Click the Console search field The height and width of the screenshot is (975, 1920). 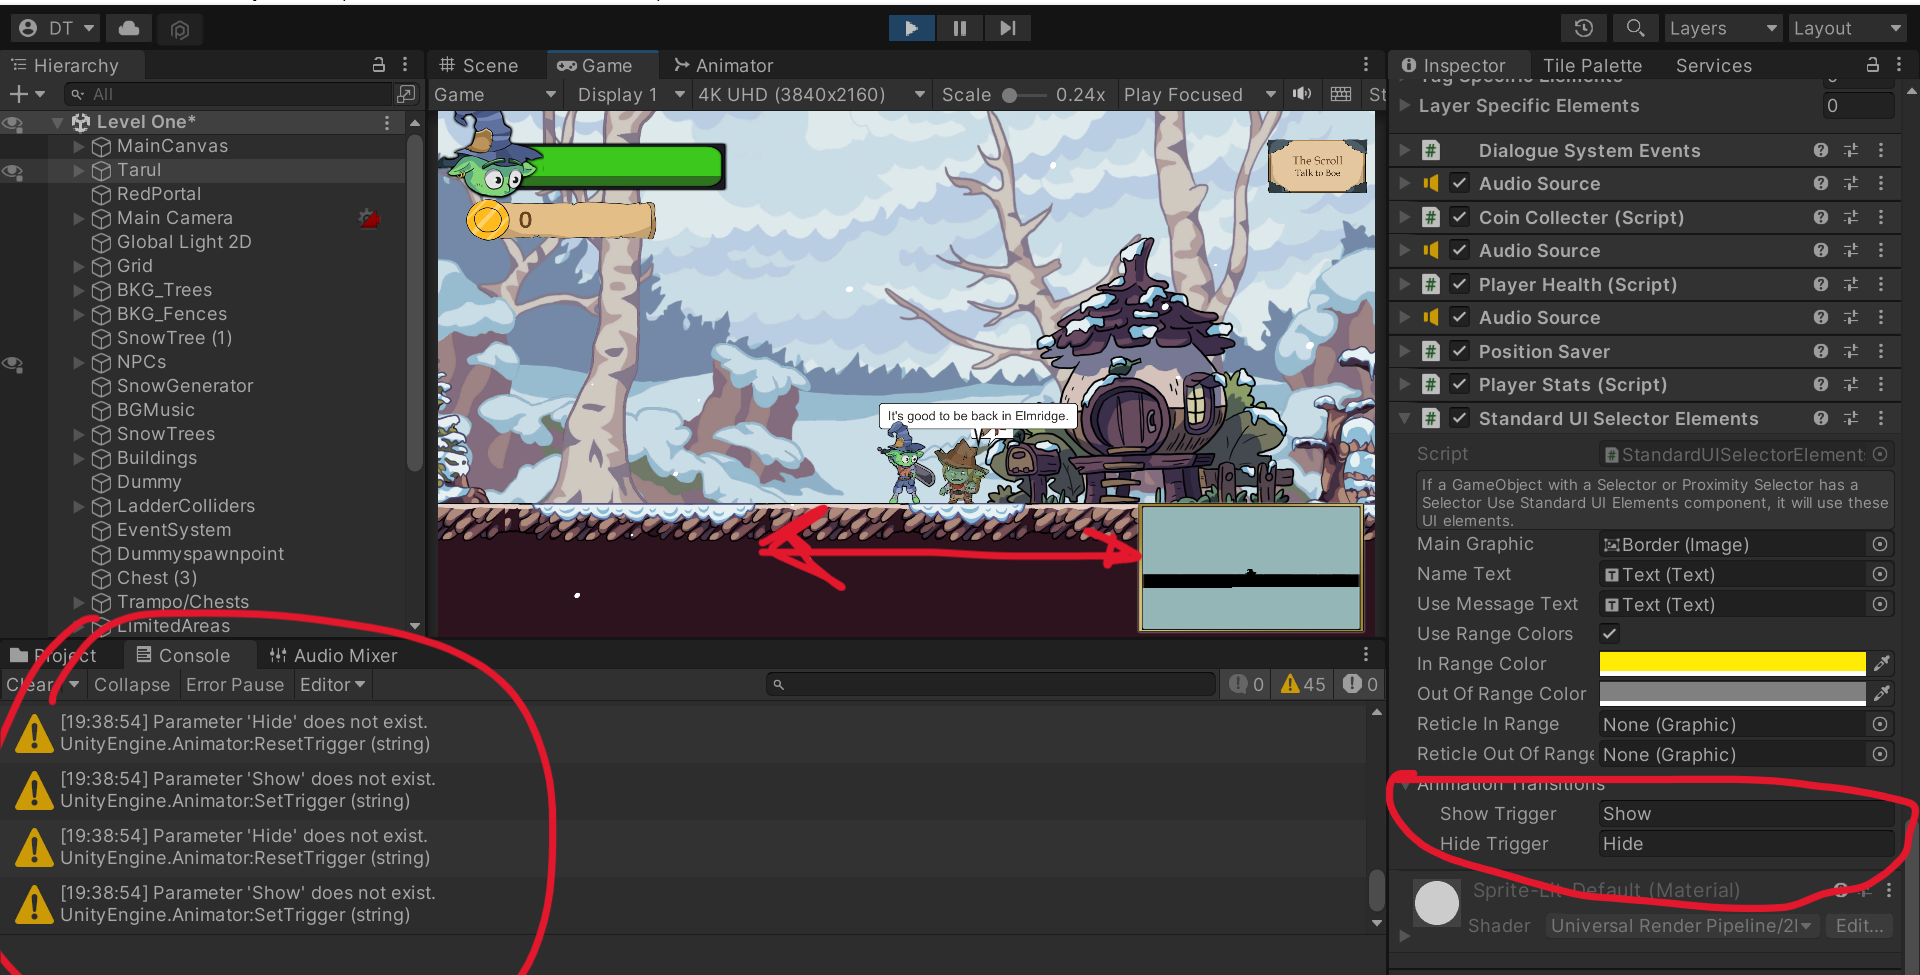[x=990, y=684]
